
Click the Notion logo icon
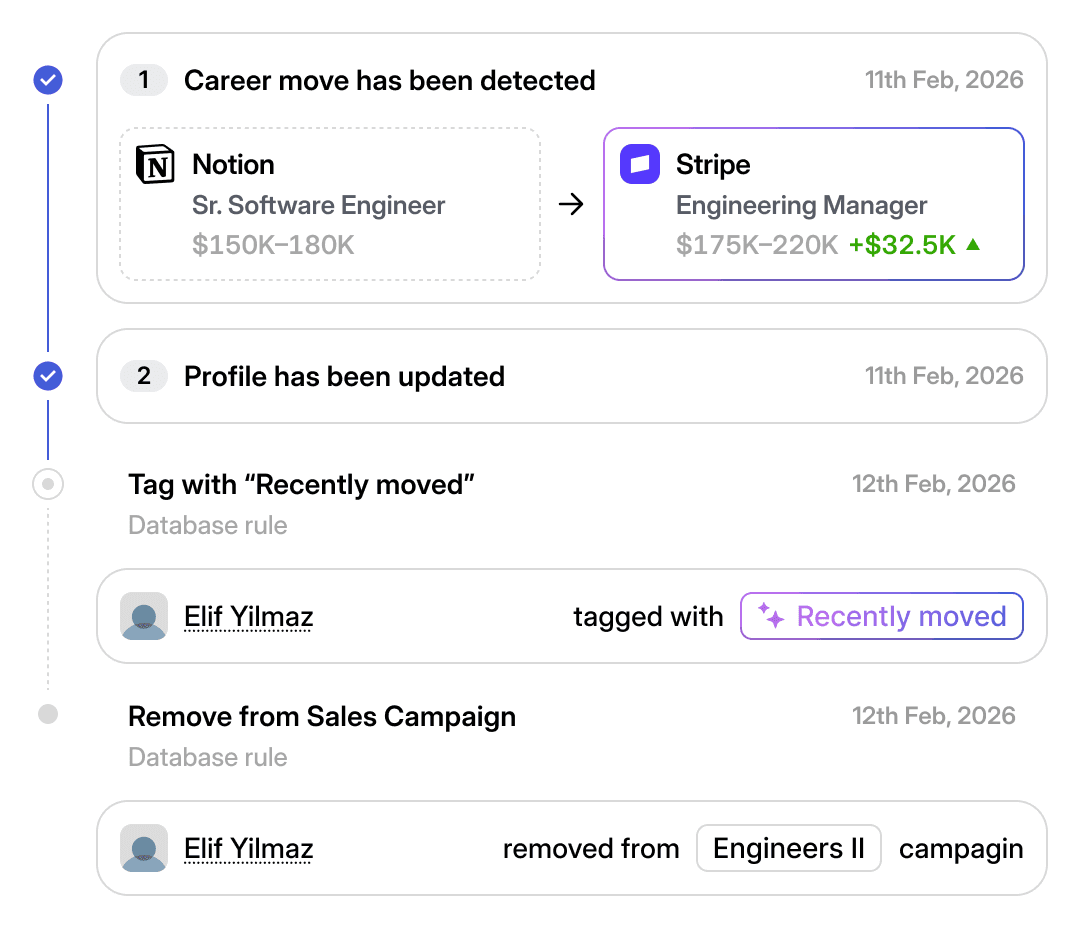click(x=155, y=165)
